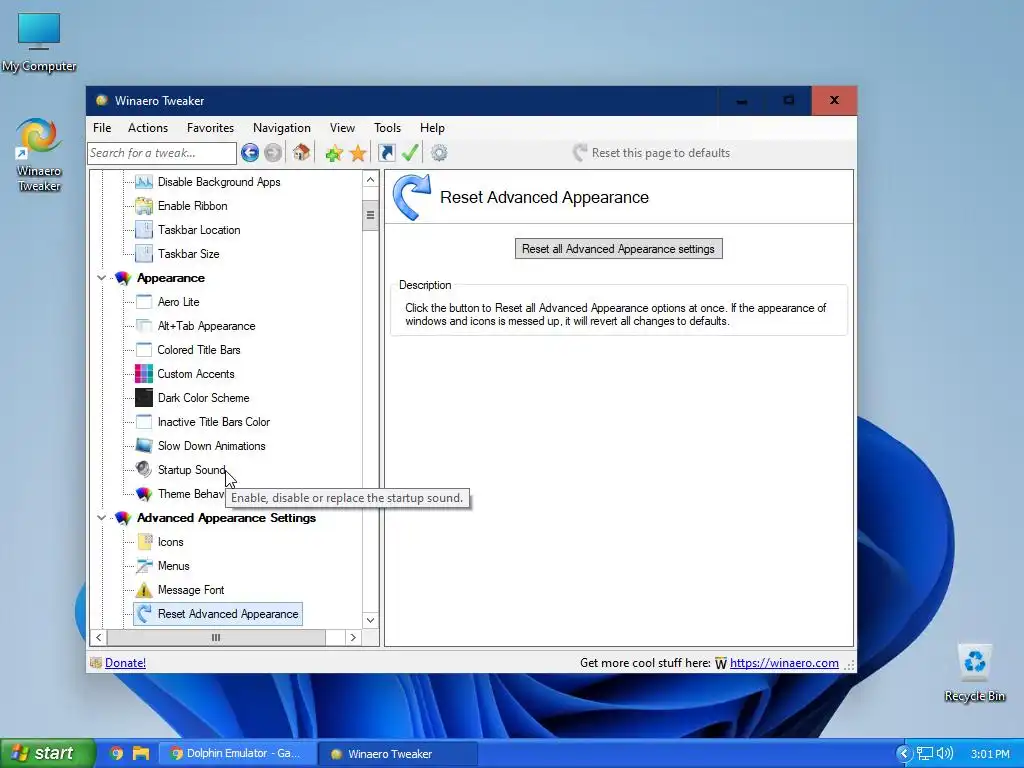The image size is (1024, 768).
Task: Click the Taskbar Location tree icon
Action: coord(144,230)
